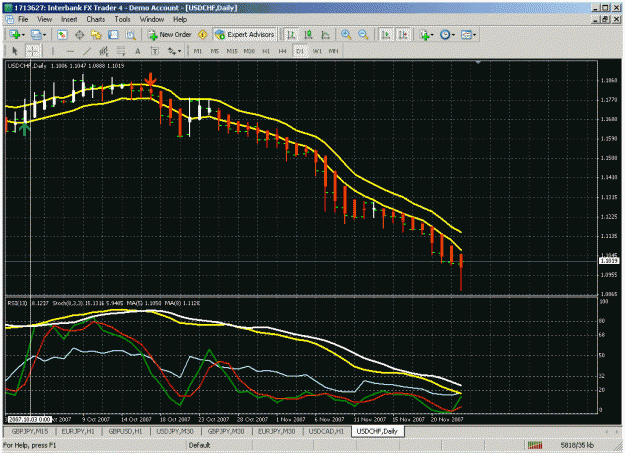Click the New Chart toolbar icon

pos(15,35)
